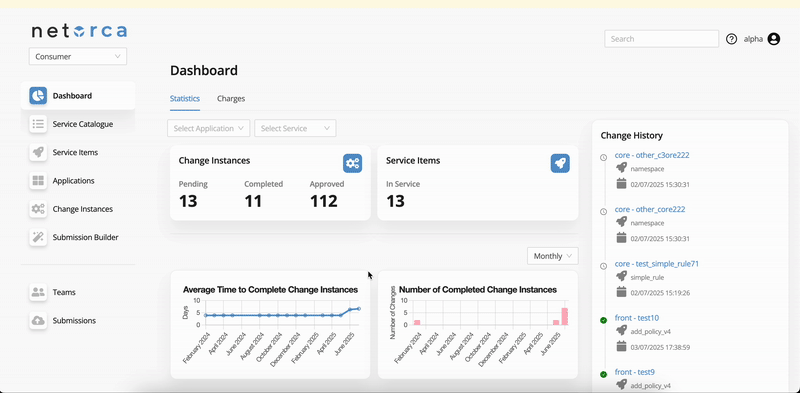The image size is (800, 393).
Task: Open the Select Application dropdown
Action: pyautogui.click(x=209, y=128)
